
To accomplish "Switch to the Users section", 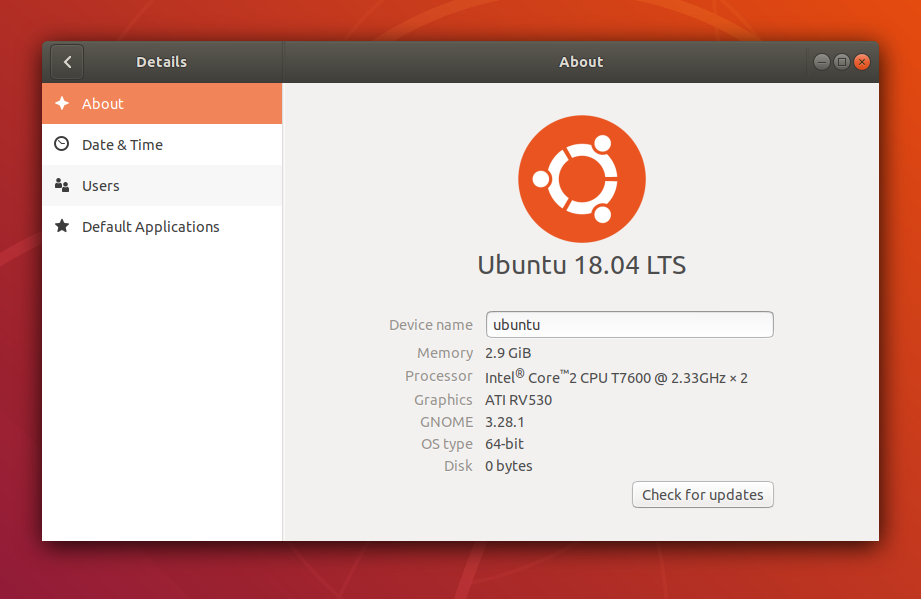I will tap(162, 186).
